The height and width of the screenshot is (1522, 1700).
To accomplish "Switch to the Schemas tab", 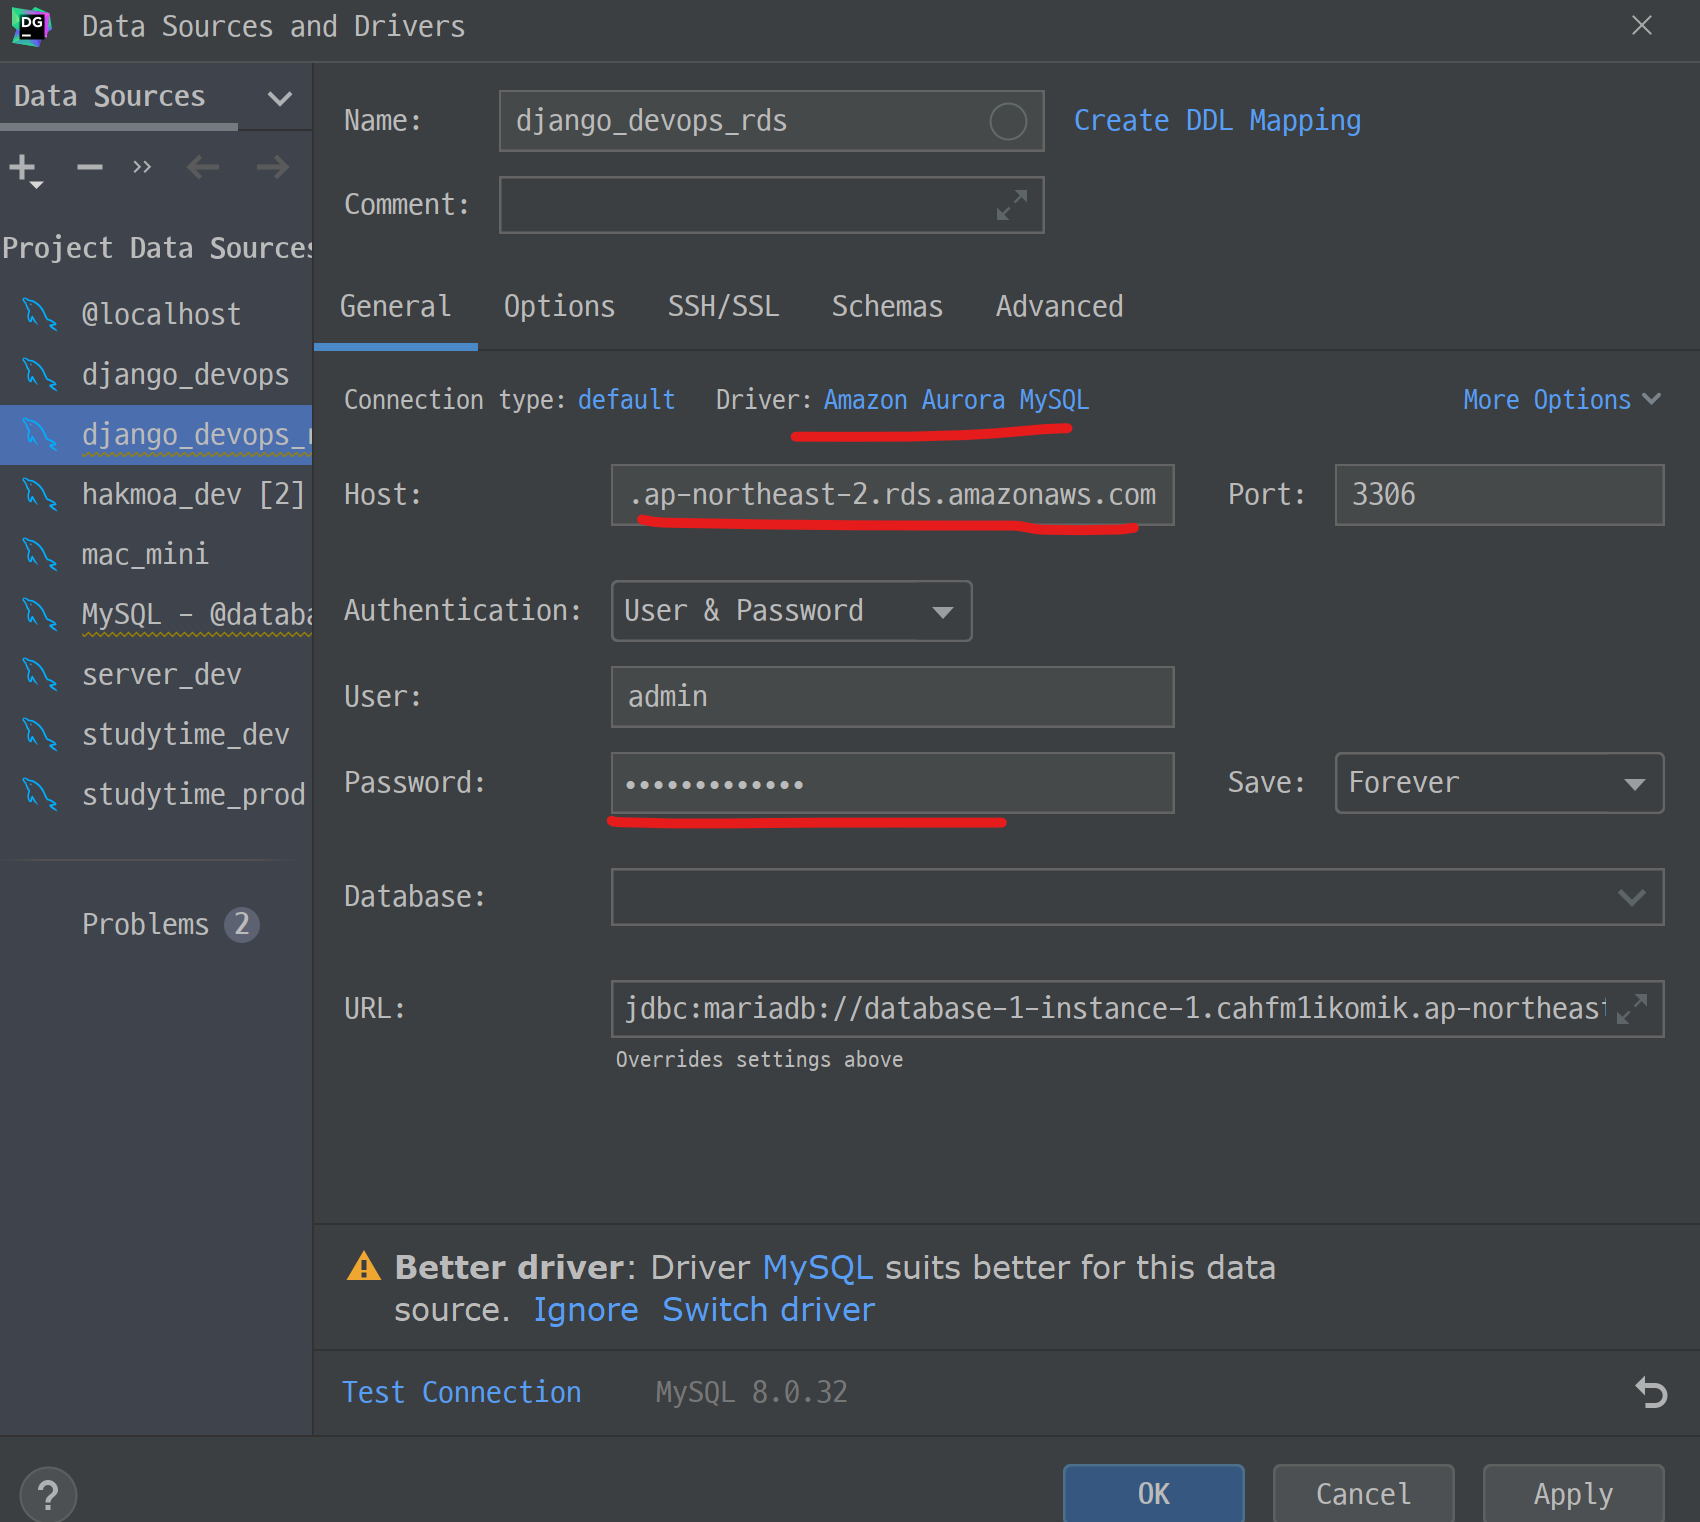I will [x=887, y=307].
